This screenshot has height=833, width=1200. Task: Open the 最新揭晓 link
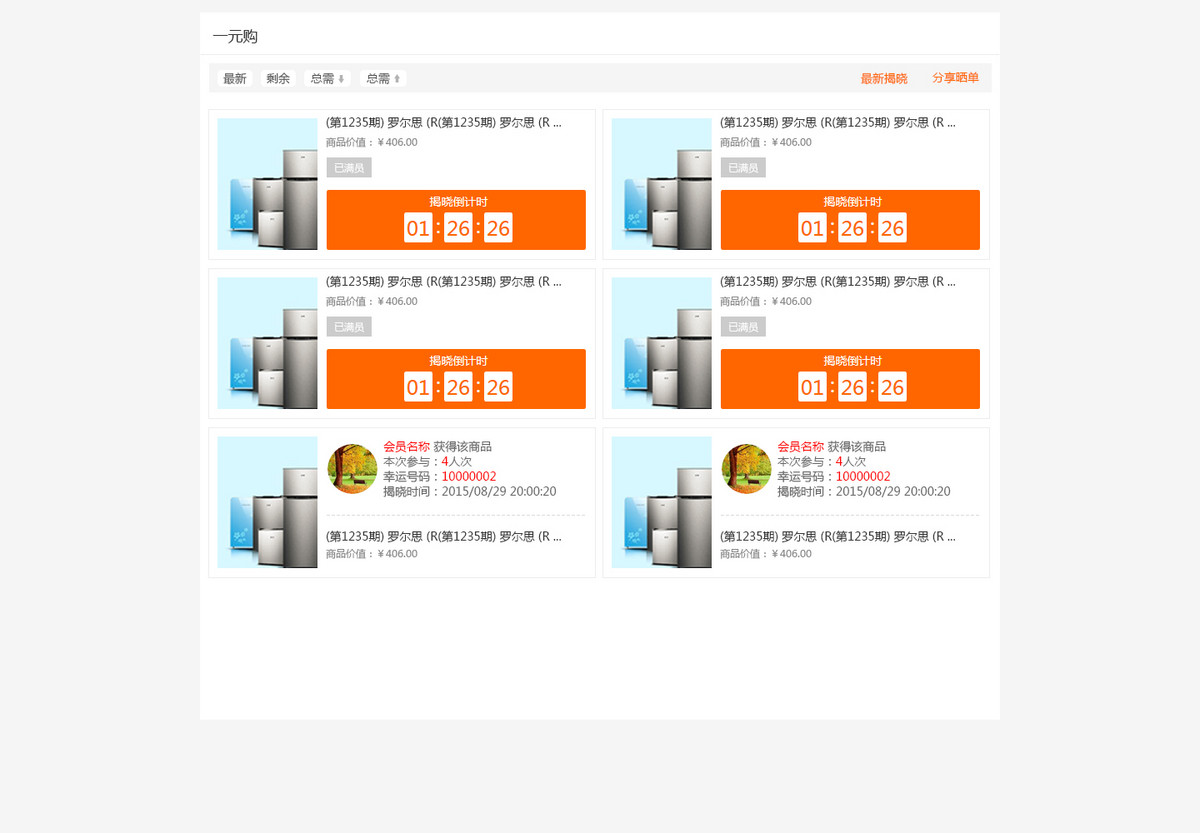(x=883, y=79)
